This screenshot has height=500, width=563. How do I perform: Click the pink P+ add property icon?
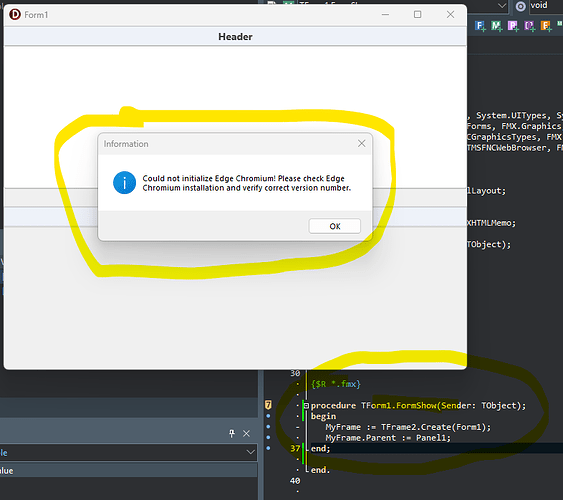(x=513, y=26)
